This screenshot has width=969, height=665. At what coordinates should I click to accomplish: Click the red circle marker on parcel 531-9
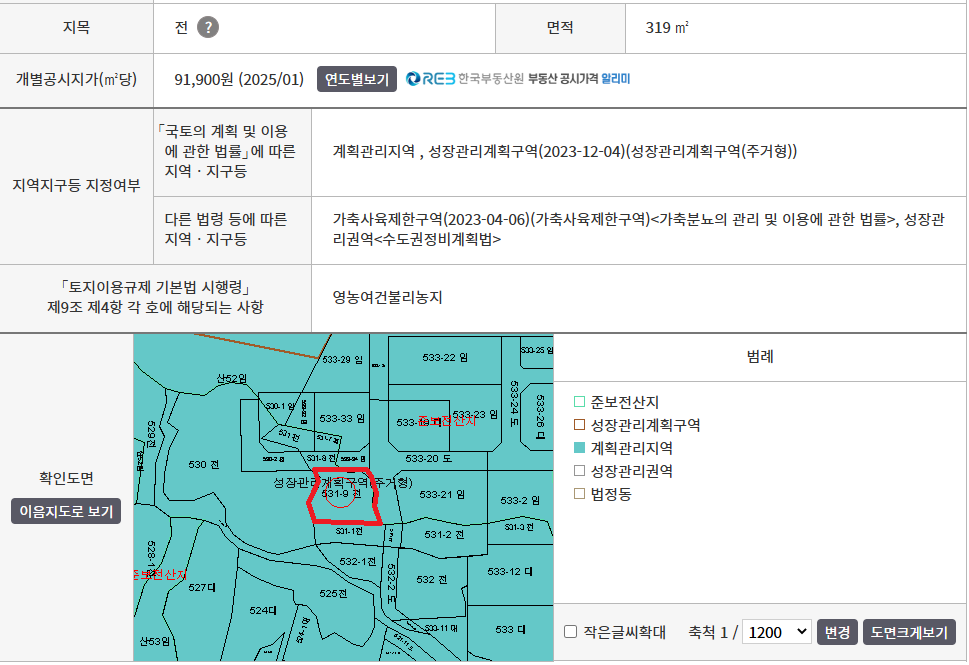click(x=340, y=495)
